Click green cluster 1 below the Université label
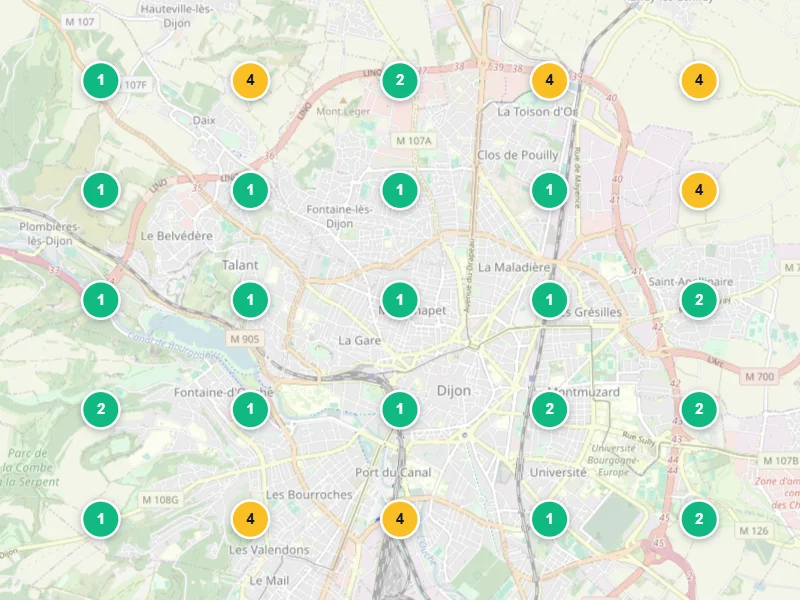The height and width of the screenshot is (600, 800). tap(549, 519)
